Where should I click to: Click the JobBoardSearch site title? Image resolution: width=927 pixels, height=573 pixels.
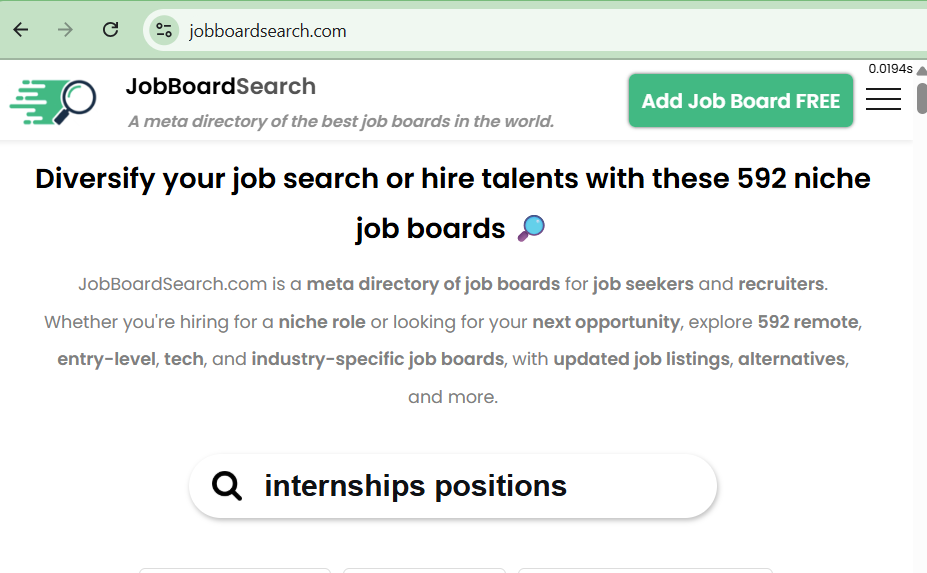click(x=221, y=87)
